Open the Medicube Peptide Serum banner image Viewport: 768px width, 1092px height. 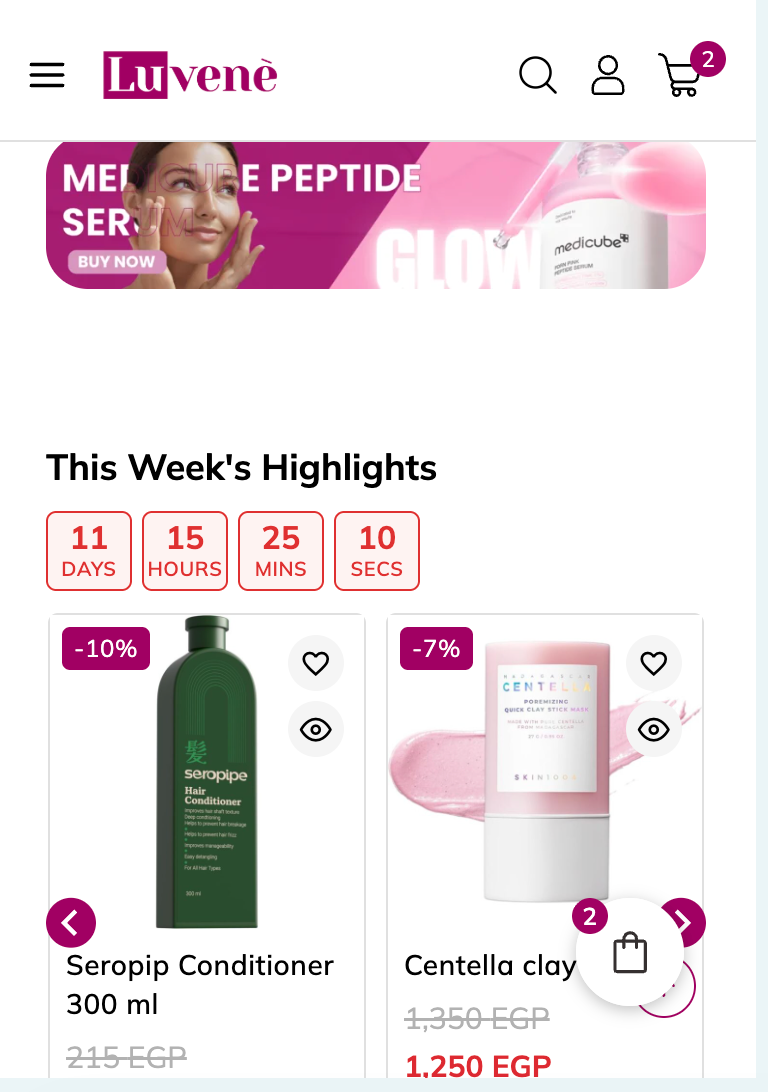376,215
